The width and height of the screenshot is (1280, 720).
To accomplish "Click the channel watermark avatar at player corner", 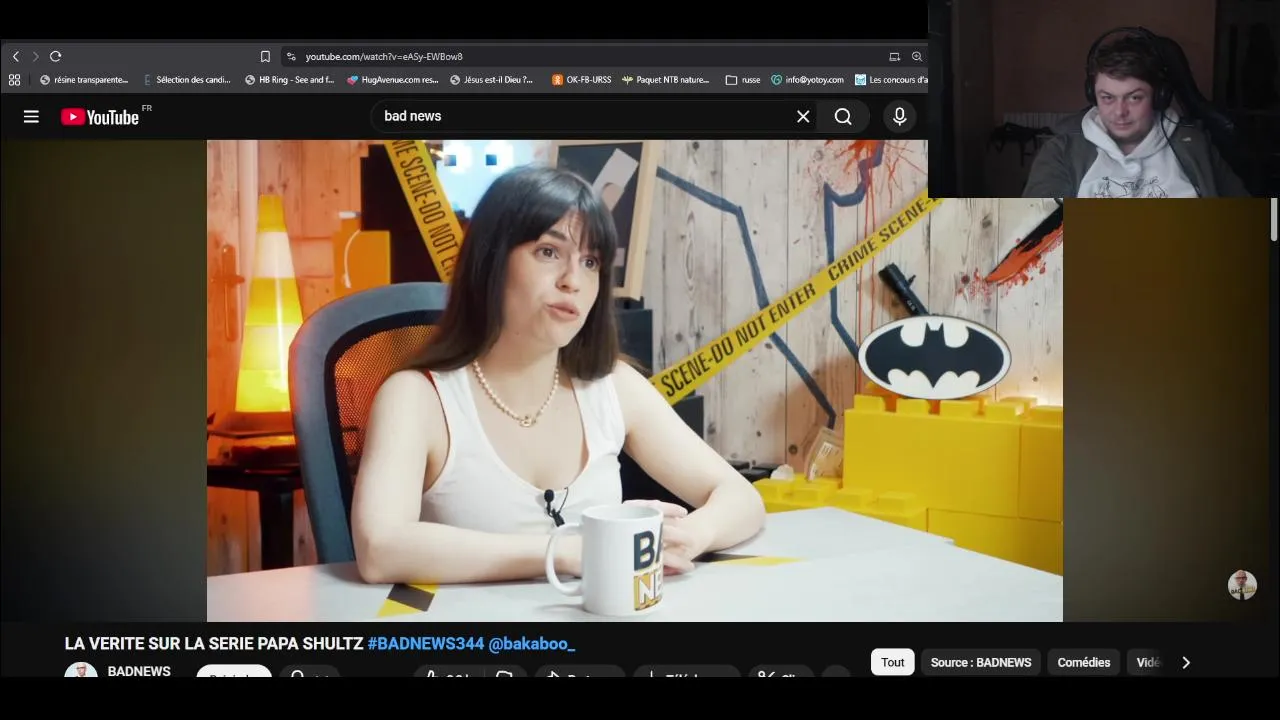I will [1242, 585].
